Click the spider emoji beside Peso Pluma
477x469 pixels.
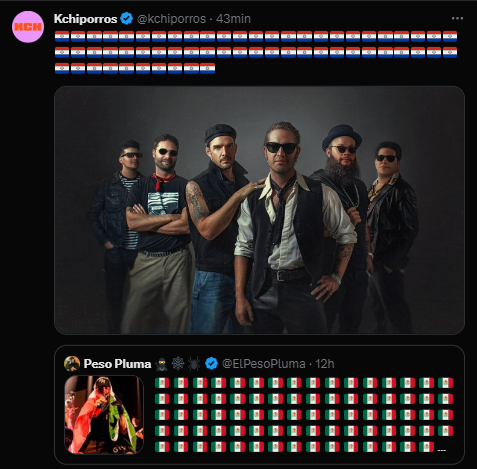click(194, 364)
